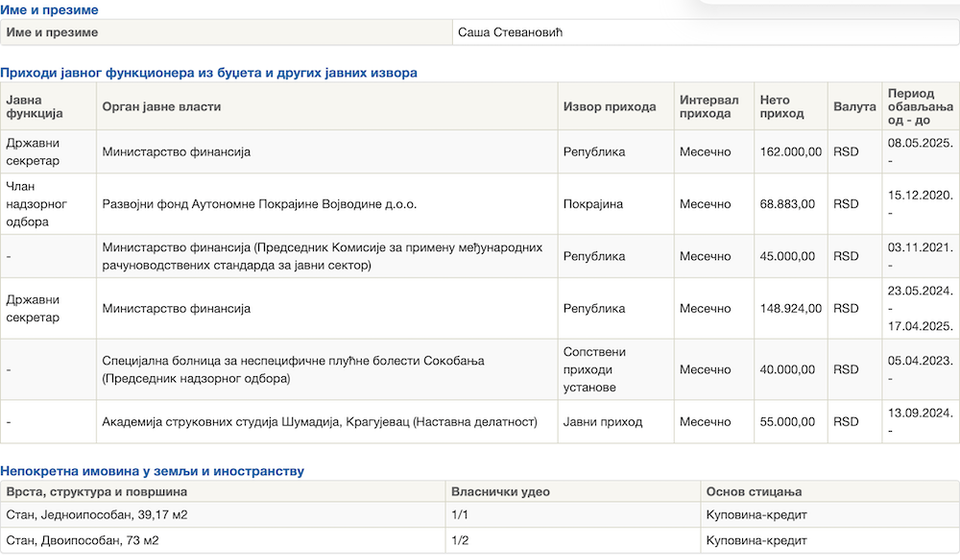
Task: Click the 'Име и презиме' section heading
Action: click(x=49, y=10)
